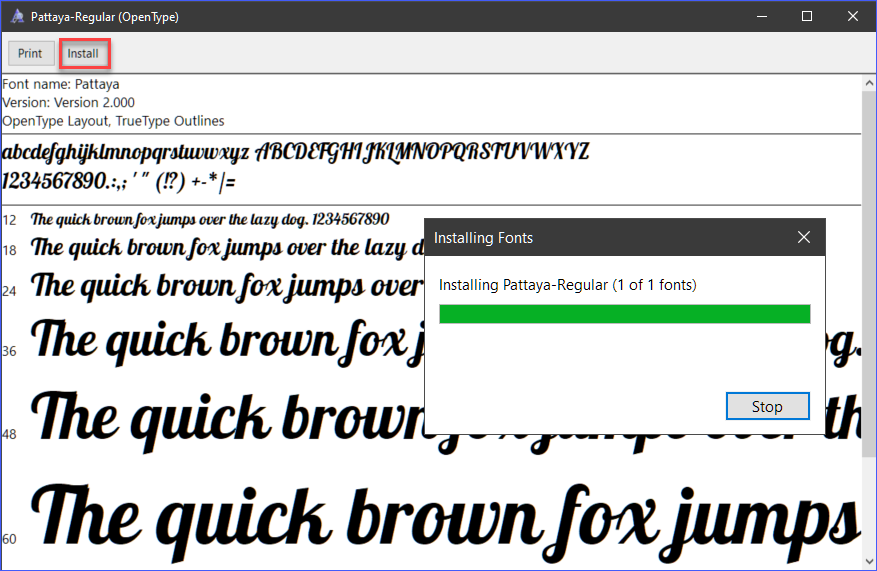Image resolution: width=877 pixels, height=571 pixels.
Task: Maximize the Pattaya-Regular window
Action: 807,16
